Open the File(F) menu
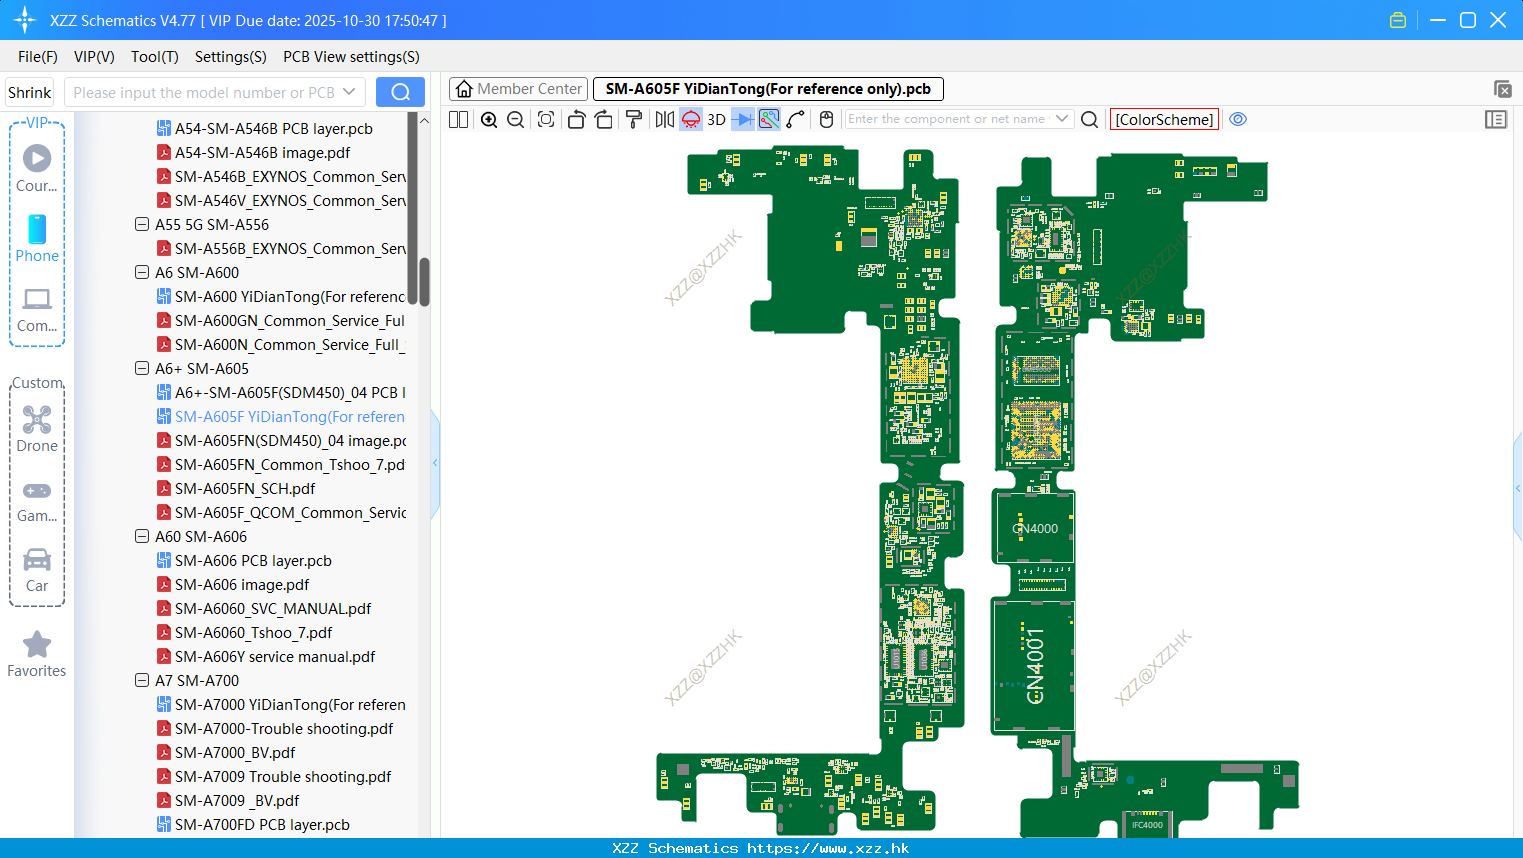 (38, 57)
